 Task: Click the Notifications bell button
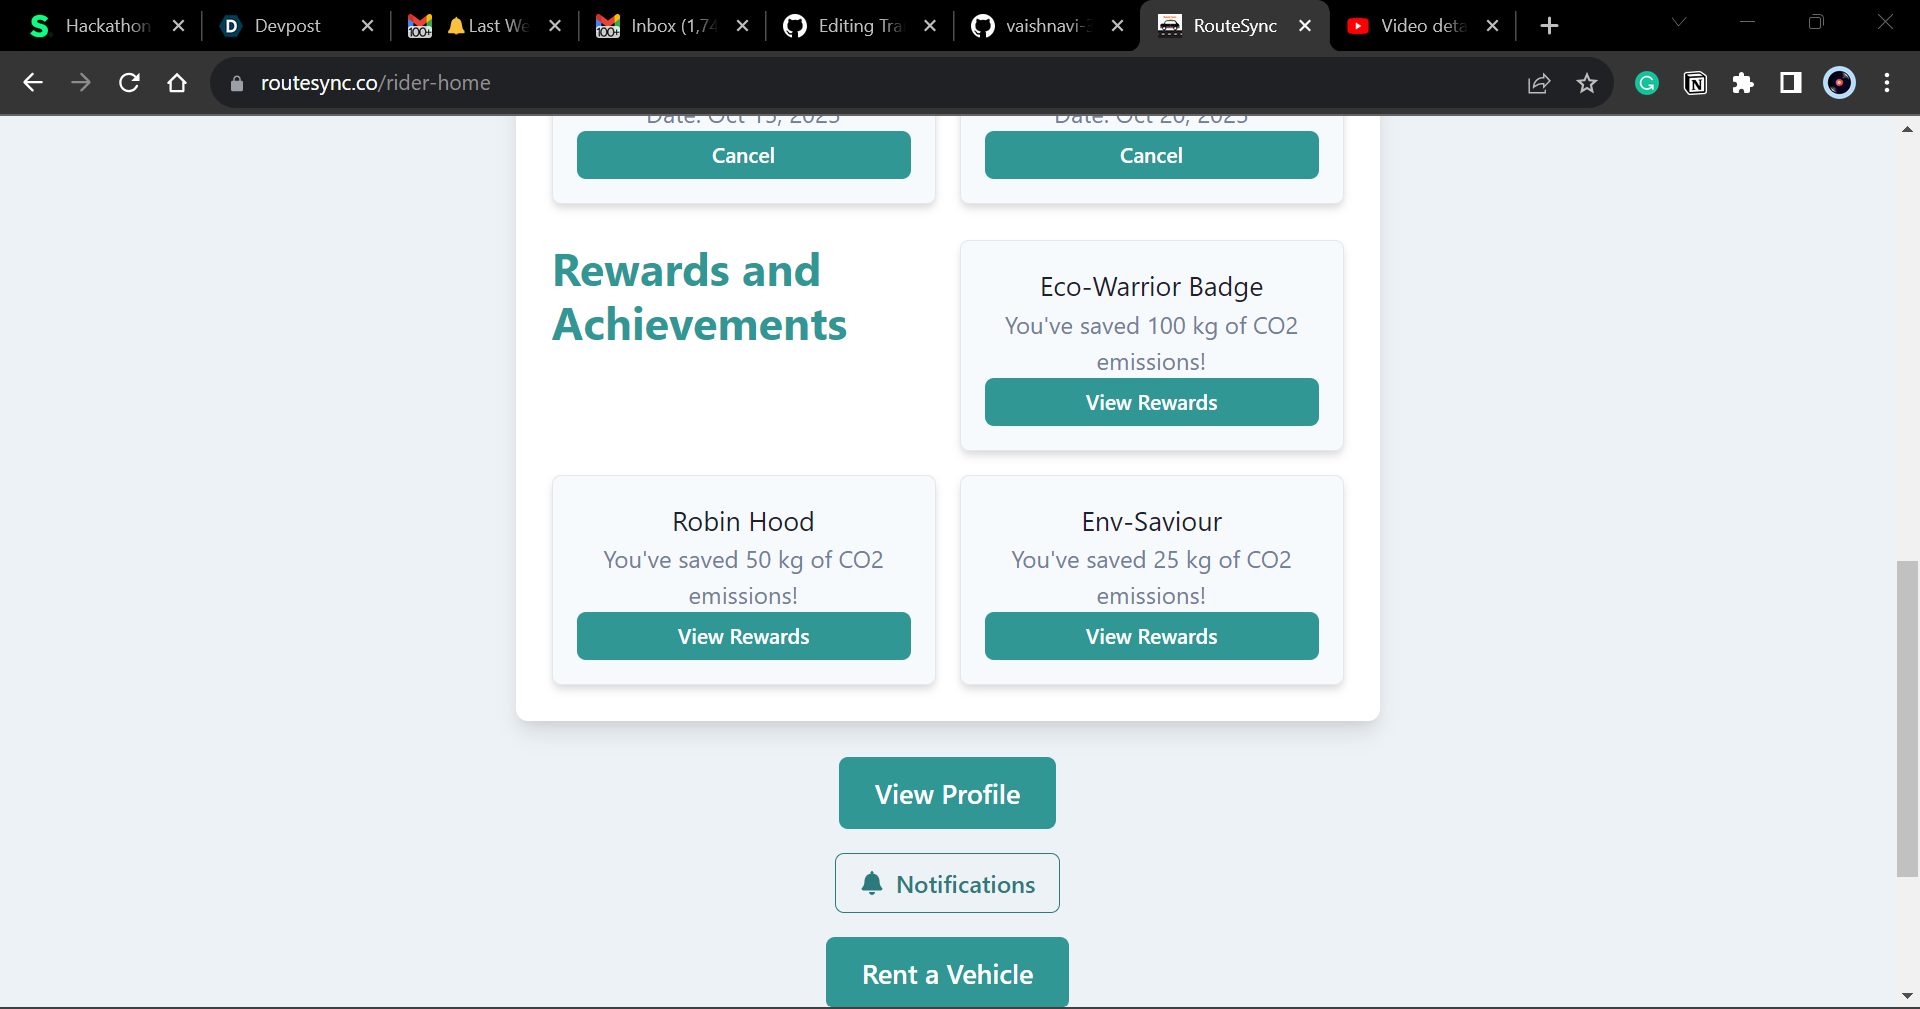[x=947, y=883]
